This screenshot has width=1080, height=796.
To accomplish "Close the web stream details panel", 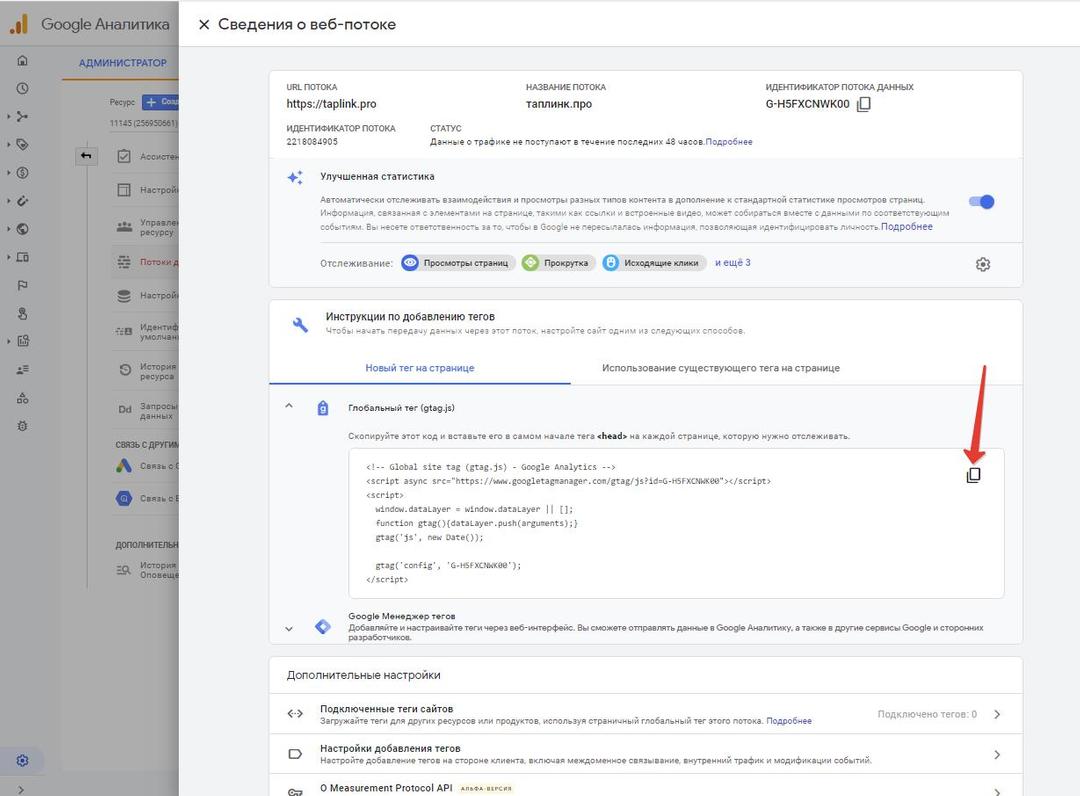I will [x=204, y=25].
